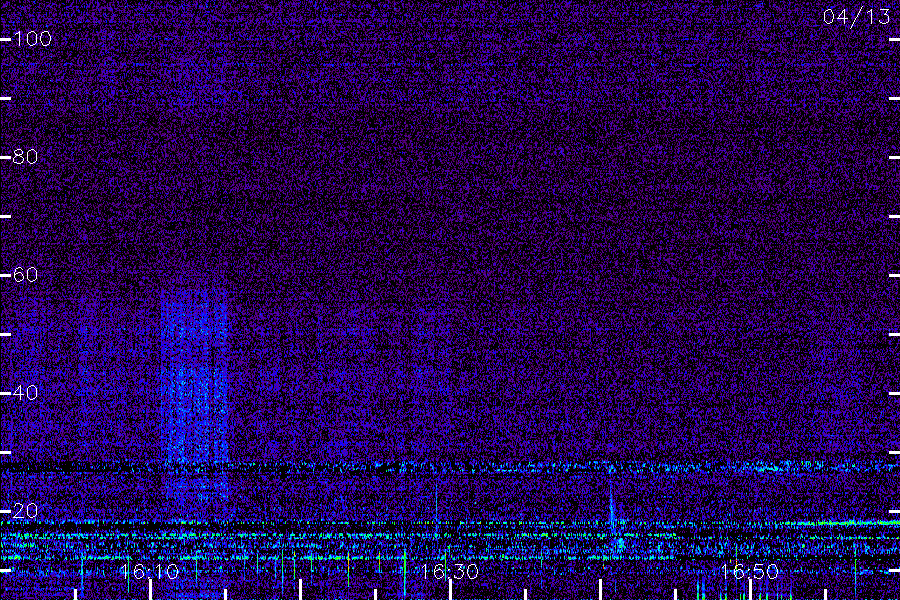Click the 04/13 date stamp
The width and height of the screenshot is (900, 600).
(856, 17)
